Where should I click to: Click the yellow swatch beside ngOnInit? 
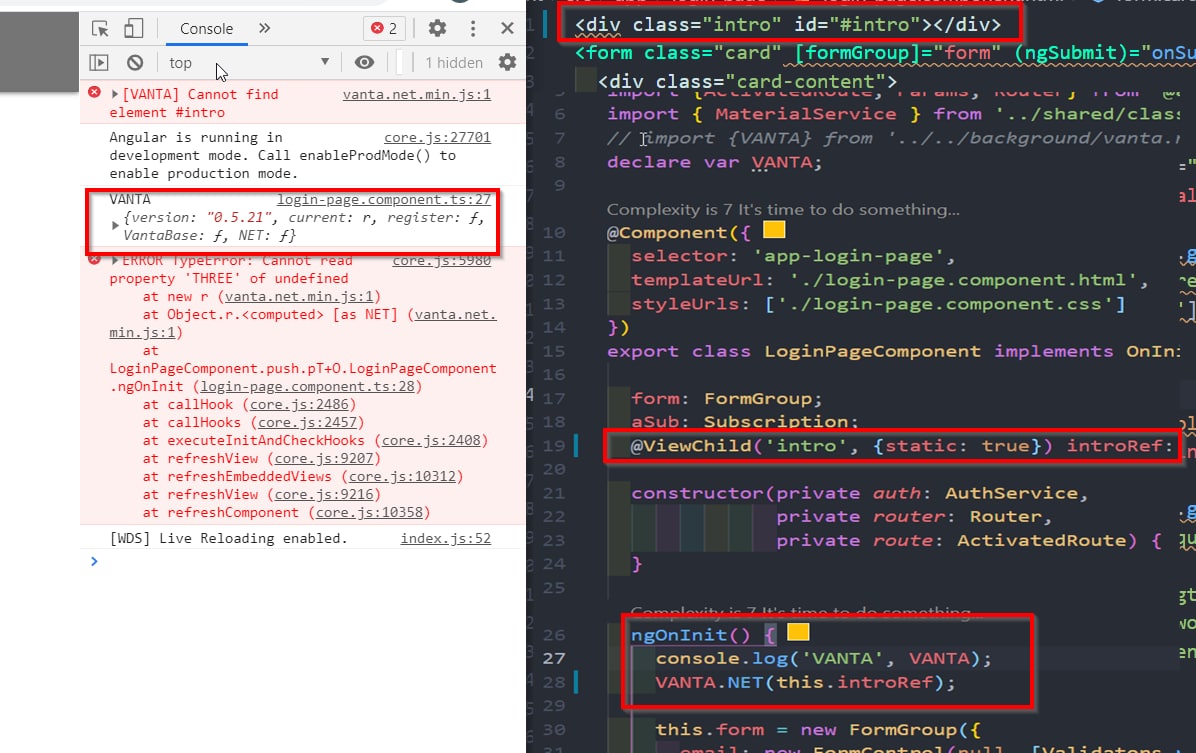click(x=798, y=632)
